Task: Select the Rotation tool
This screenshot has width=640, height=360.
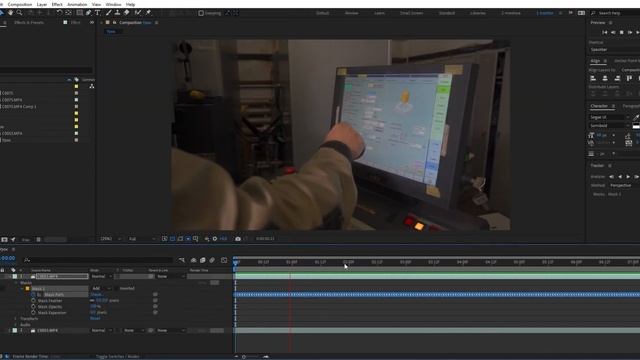Action: [59, 13]
